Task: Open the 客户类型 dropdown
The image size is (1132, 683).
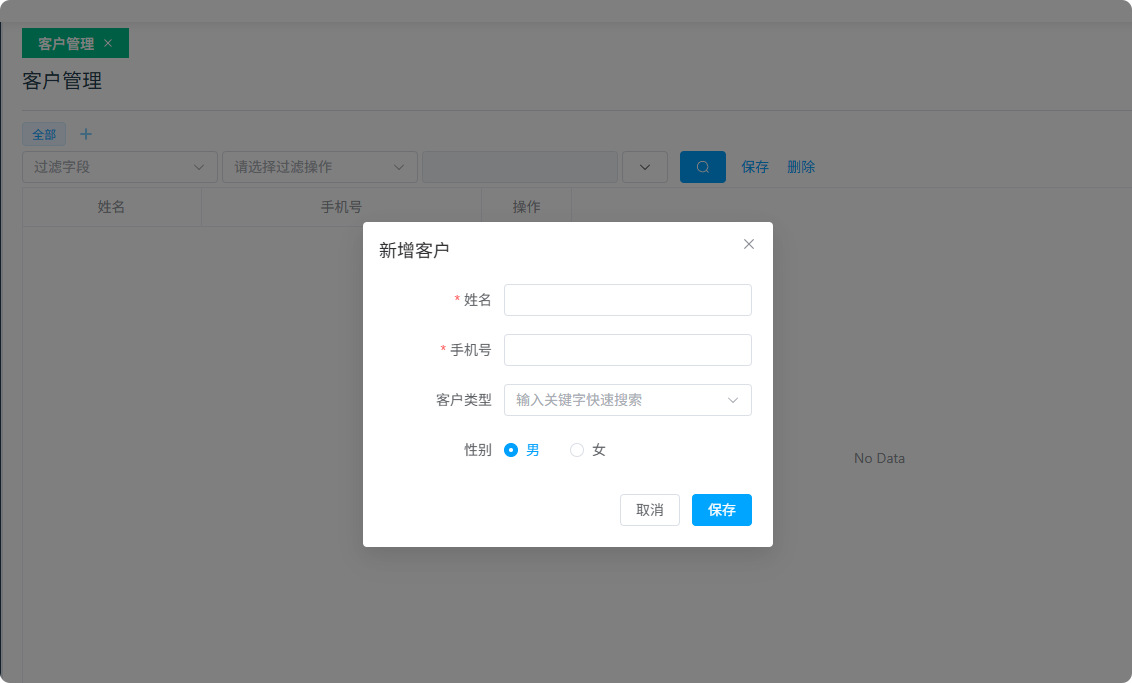Action: point(628,400)
